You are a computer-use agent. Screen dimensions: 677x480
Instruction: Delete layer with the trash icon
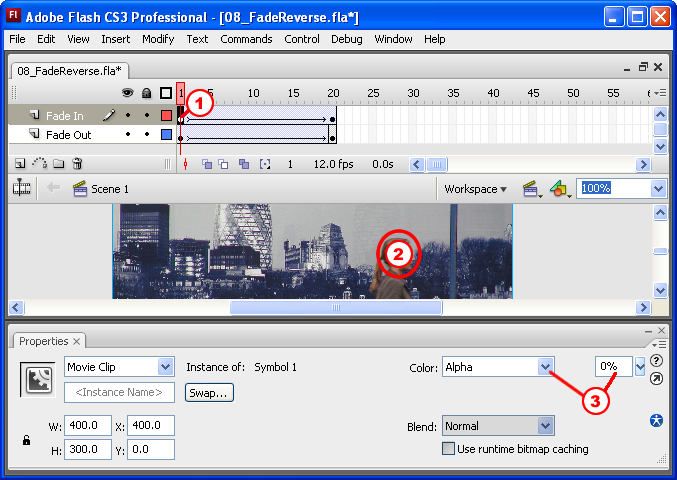tap(77, 163)
